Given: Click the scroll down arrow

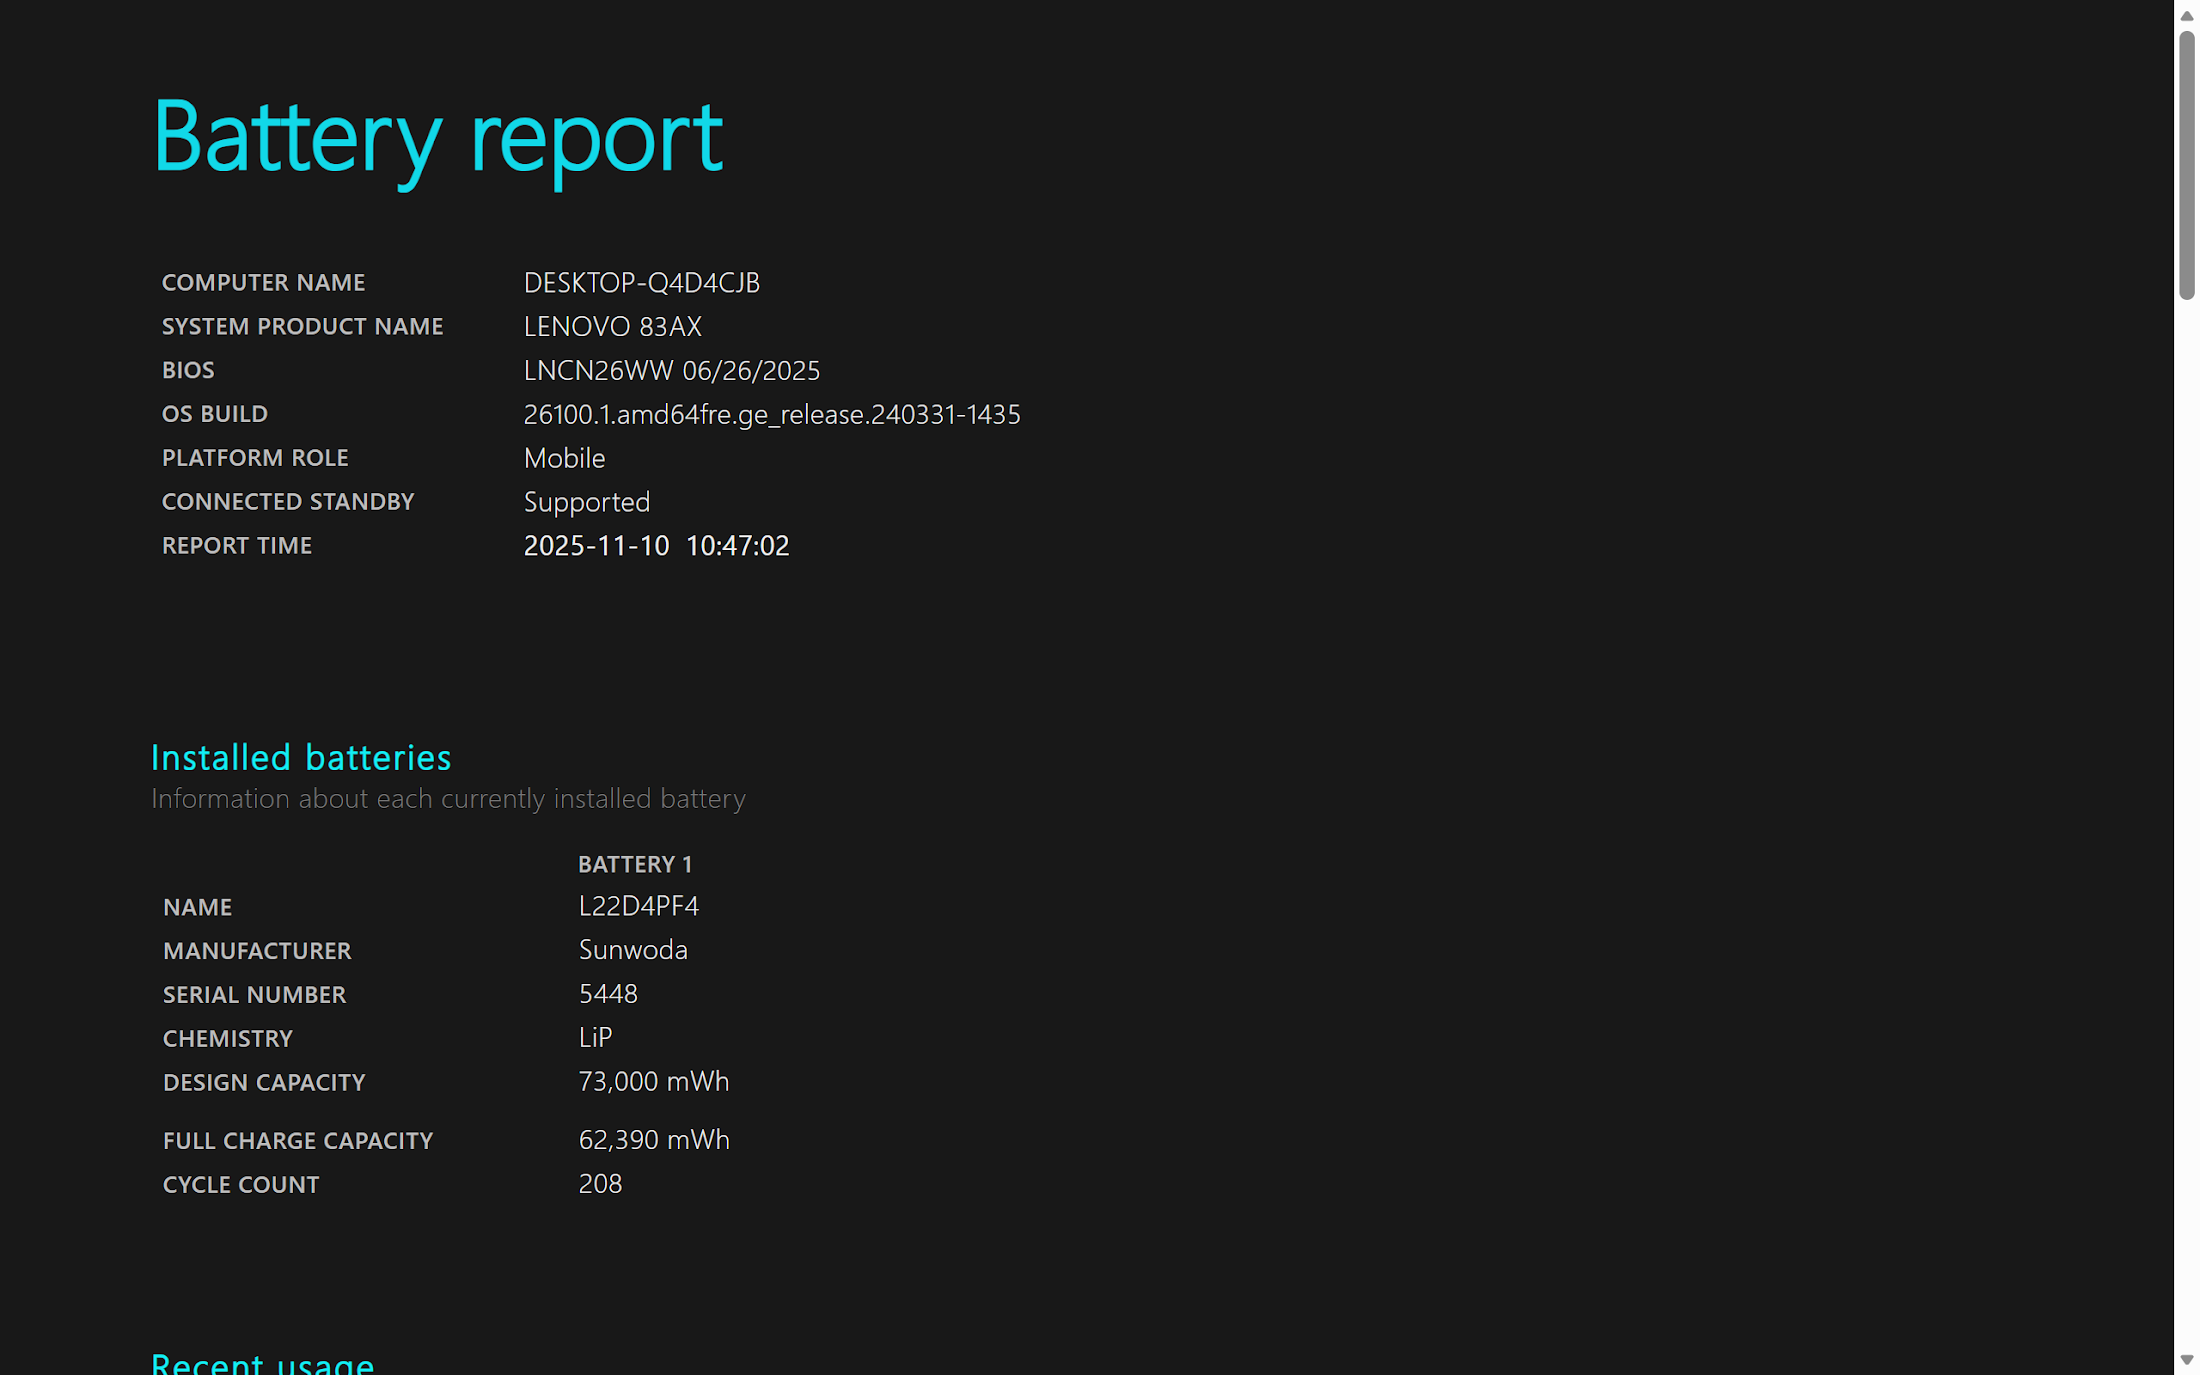Looking at the screenshot, I should click(2186, 1360).
